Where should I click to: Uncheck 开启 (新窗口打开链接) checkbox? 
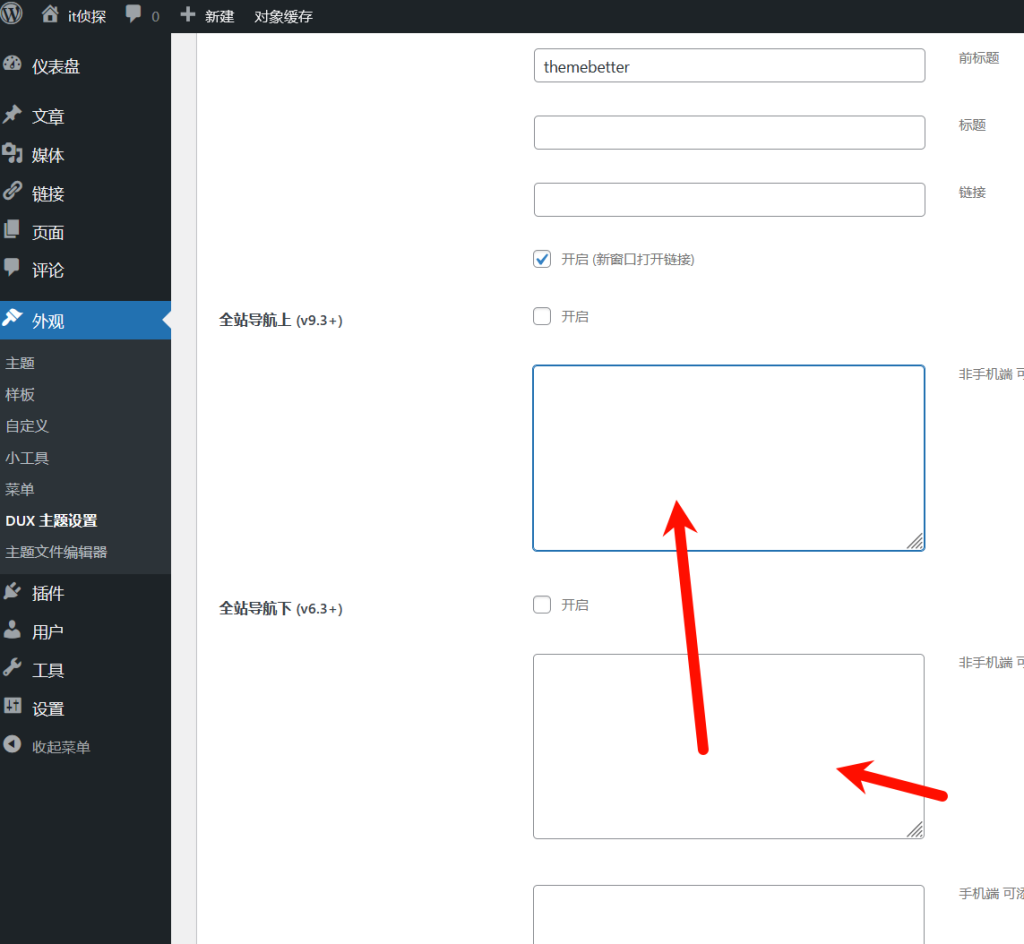(542, 259)
